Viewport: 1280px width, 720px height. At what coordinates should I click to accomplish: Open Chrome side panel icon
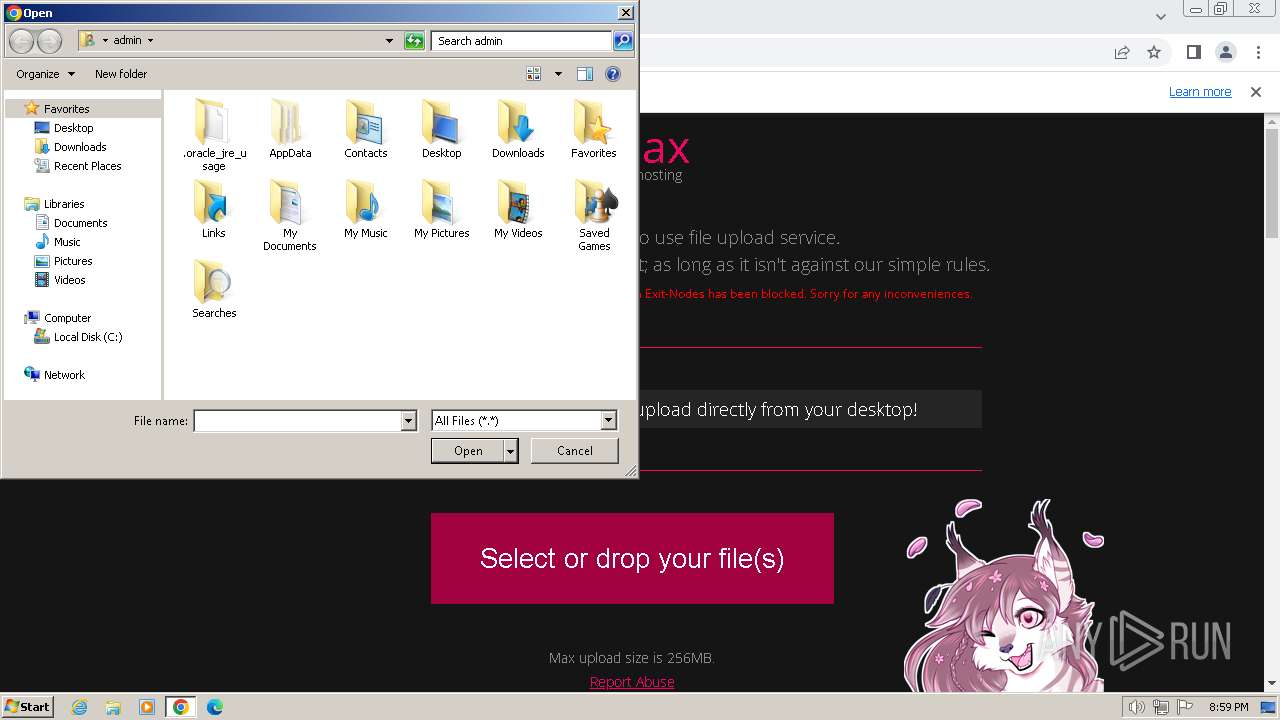[x=1193, y=52]
